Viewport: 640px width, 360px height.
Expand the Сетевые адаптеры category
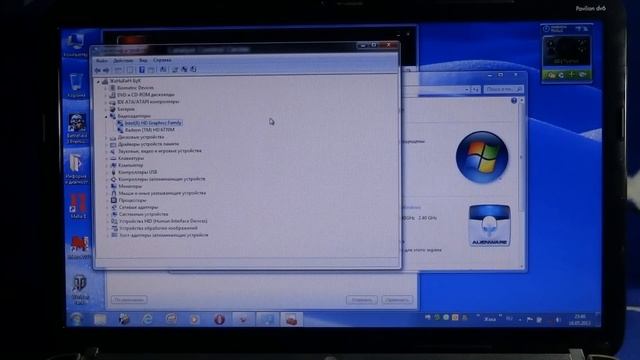[107, 207]
